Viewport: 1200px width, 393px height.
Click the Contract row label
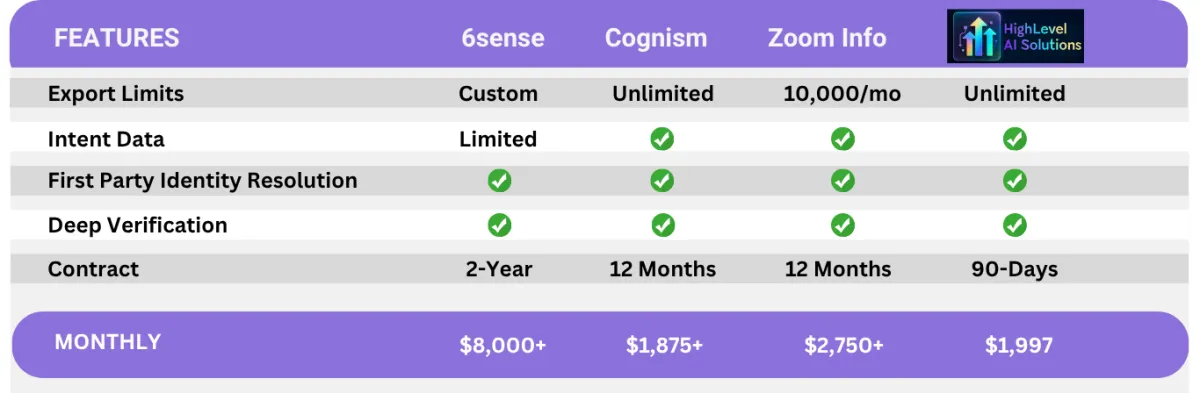(94, 269)
